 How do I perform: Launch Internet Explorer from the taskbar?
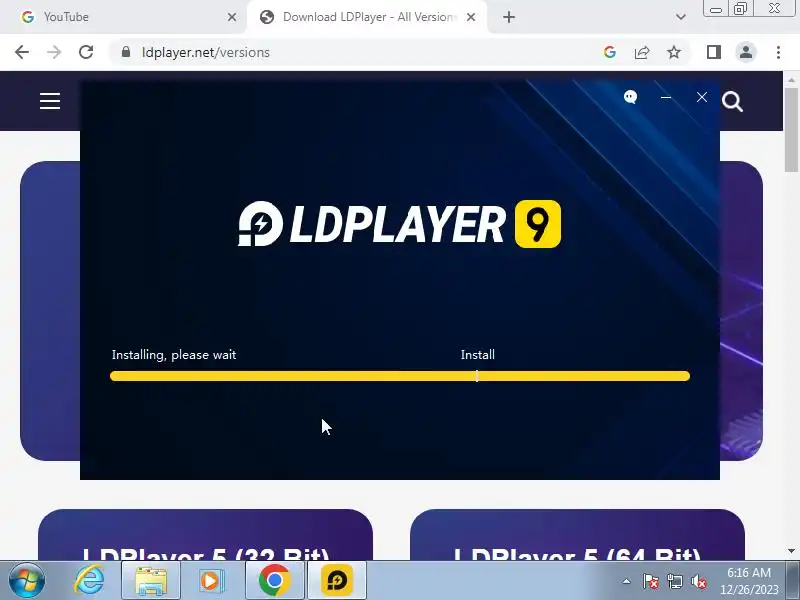coord(90,580)
